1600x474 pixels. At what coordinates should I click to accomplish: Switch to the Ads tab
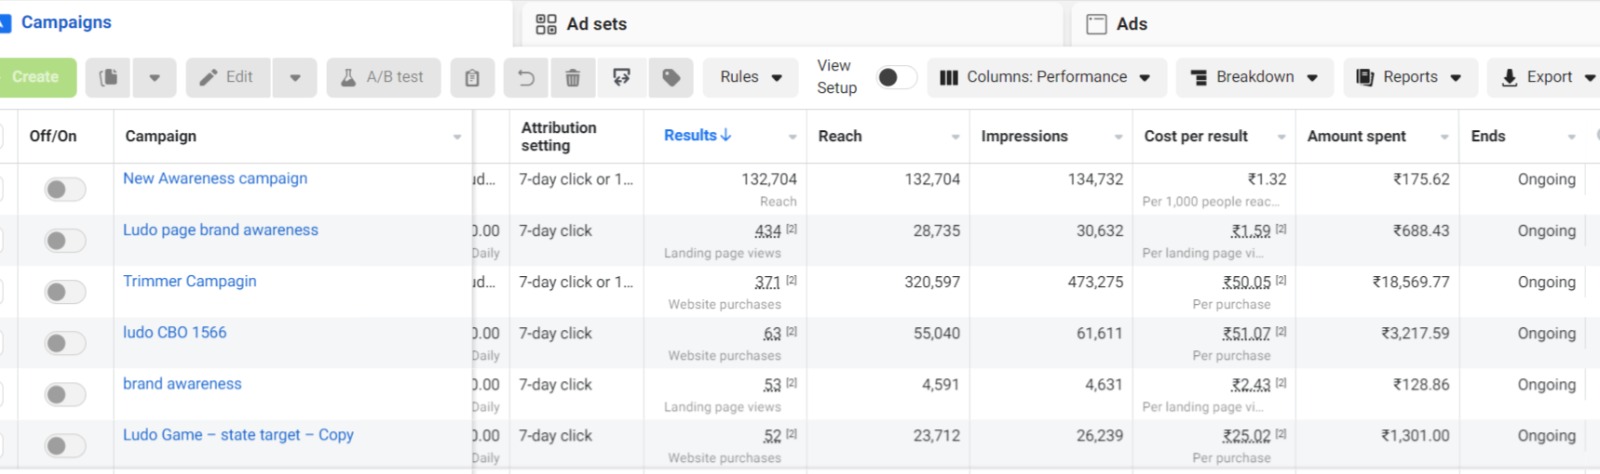pos(1131,24)
